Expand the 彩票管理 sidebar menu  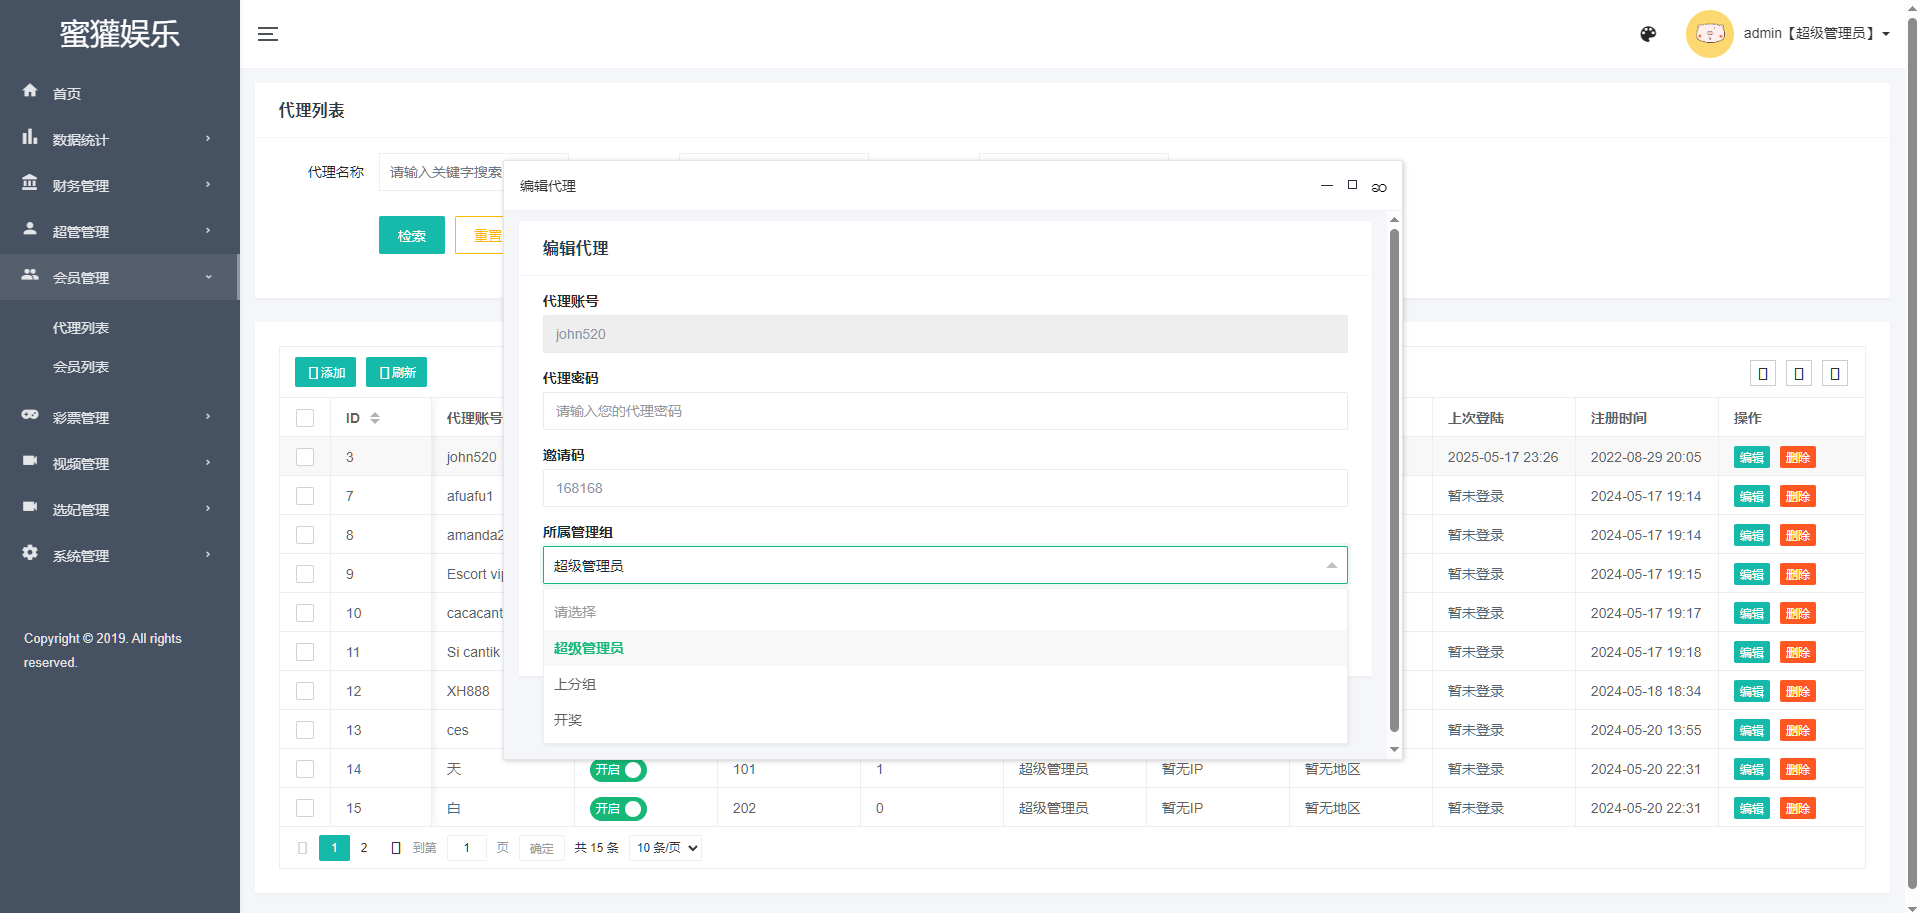click(120, 418)
